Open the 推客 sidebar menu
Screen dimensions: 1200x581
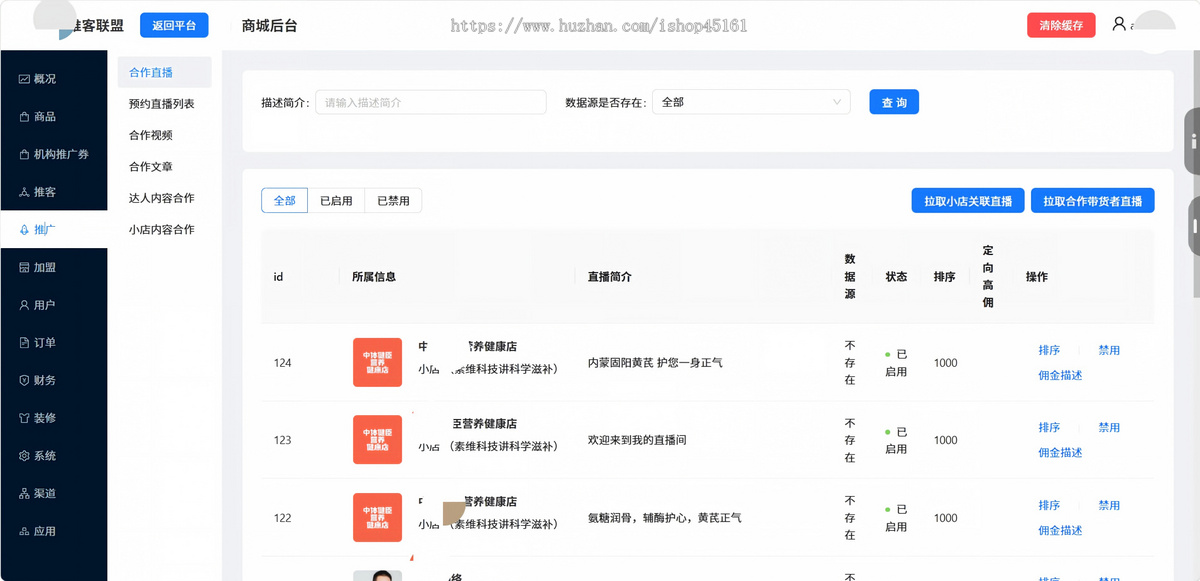53,192
